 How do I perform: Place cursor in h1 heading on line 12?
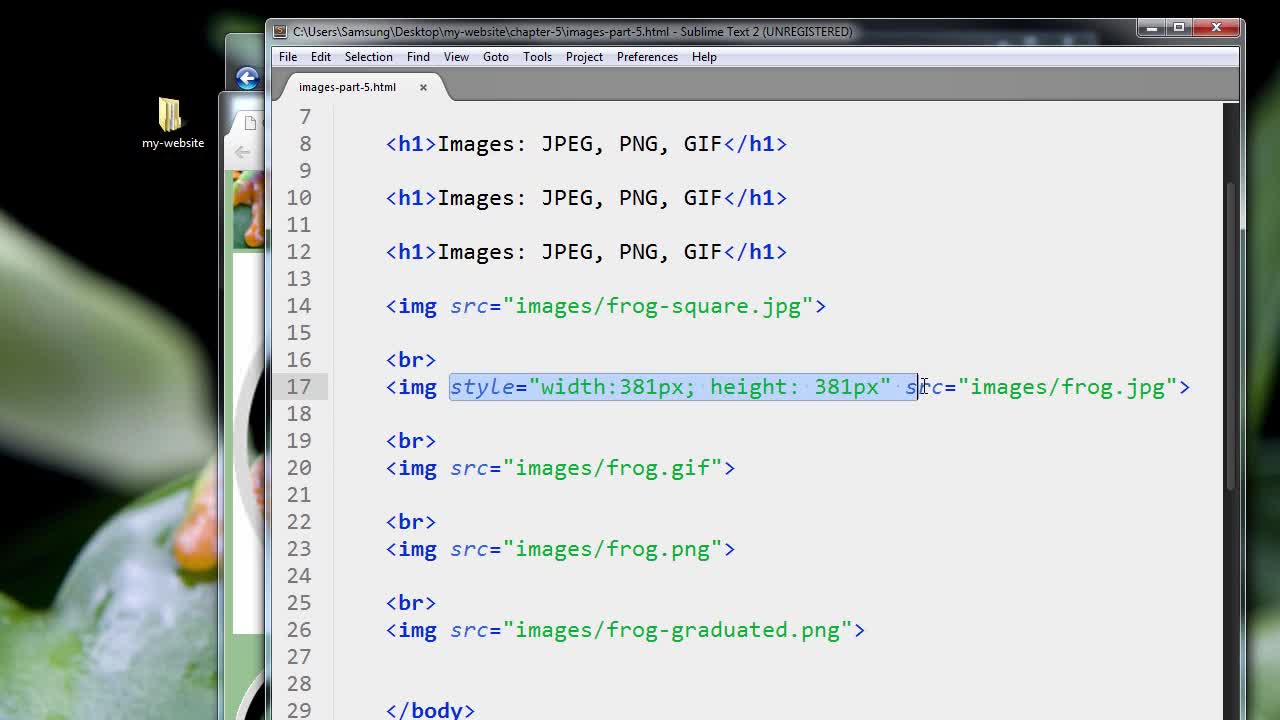point(586,252)
